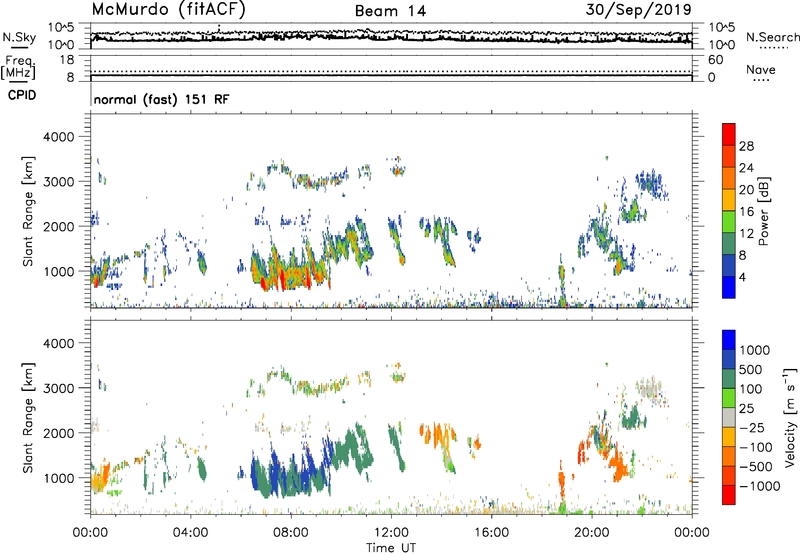Click the 12:00 time tick label
The image size is (800, 554).
pos(391,533)
